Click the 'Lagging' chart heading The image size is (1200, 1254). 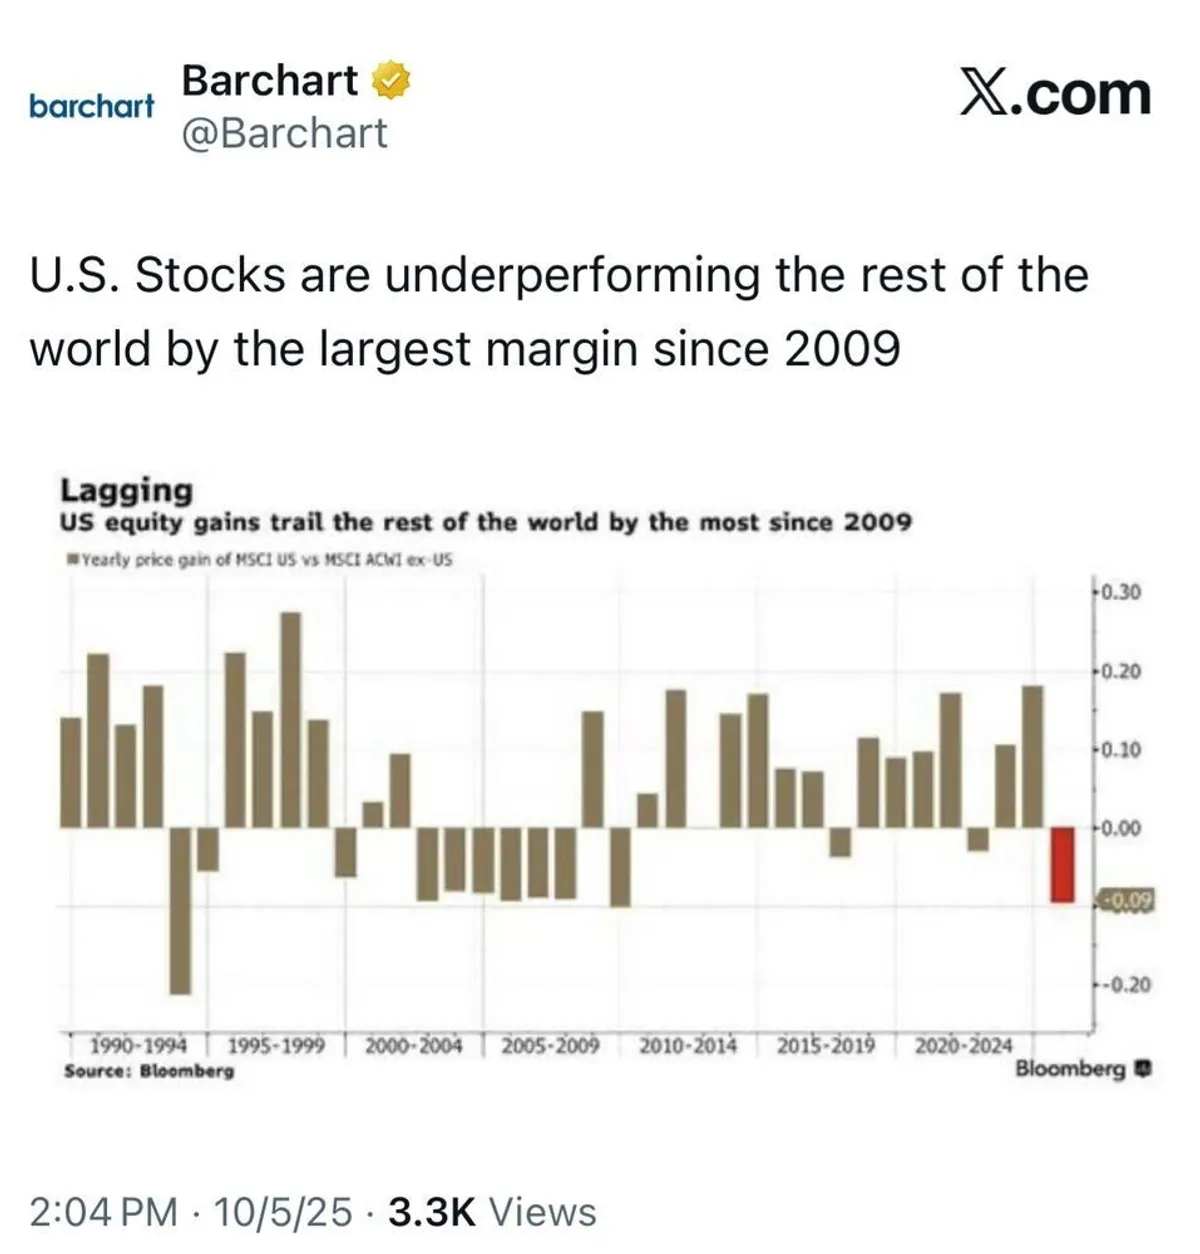coord(126,490)
